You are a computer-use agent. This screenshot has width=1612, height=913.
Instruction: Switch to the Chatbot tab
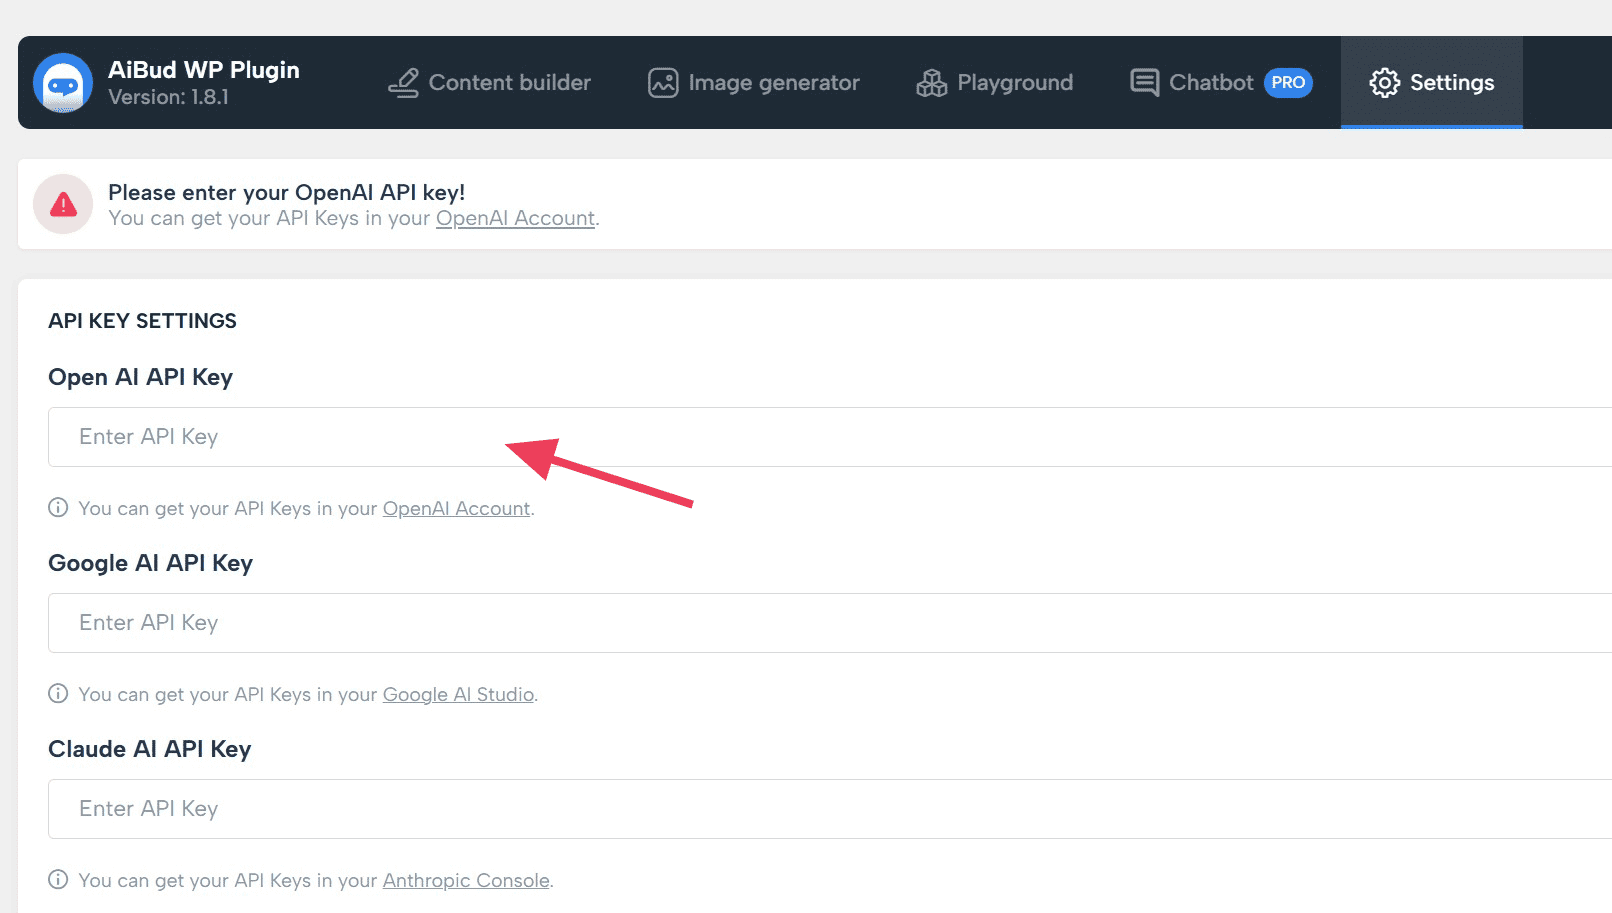pyautogui.click(x=1211, y=83)
